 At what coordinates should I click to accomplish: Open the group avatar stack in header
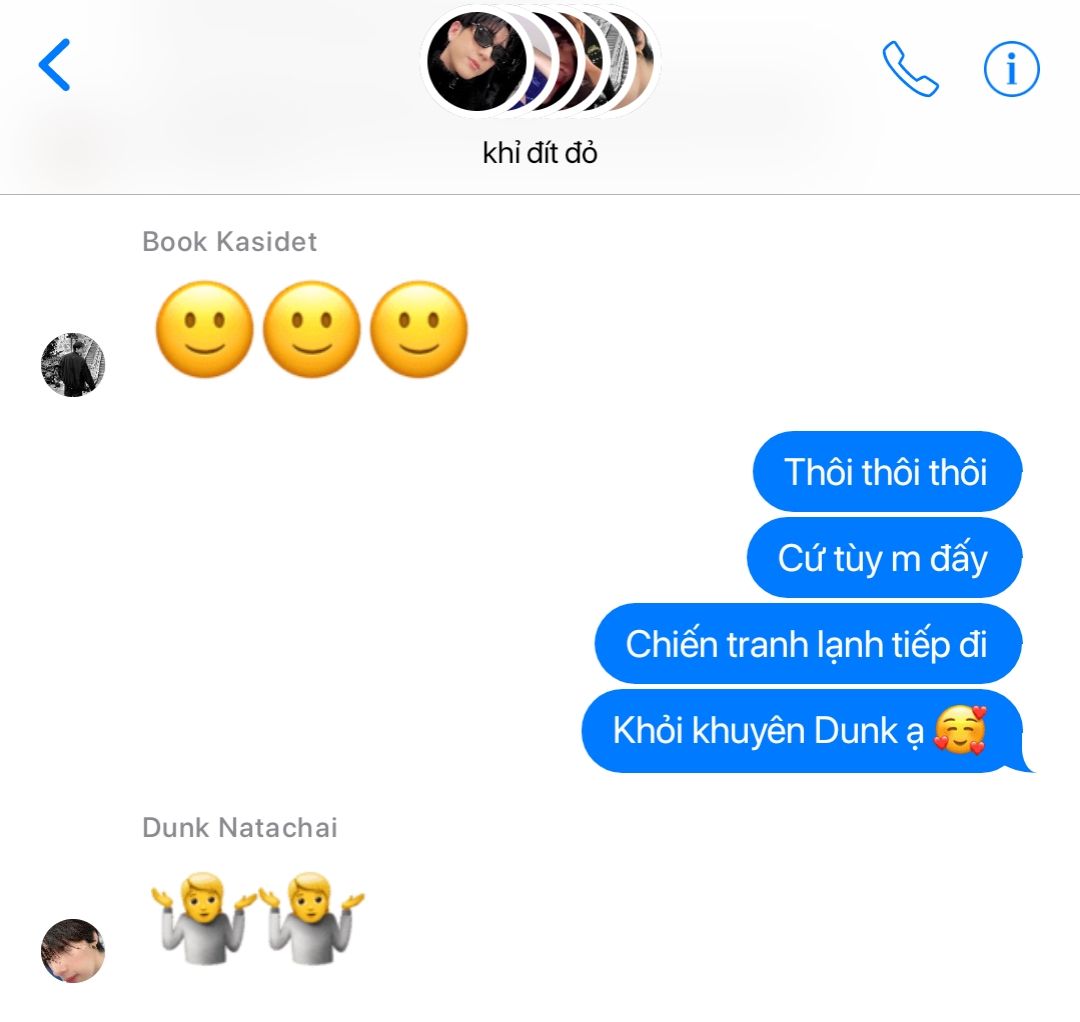(x=540, y=61)
